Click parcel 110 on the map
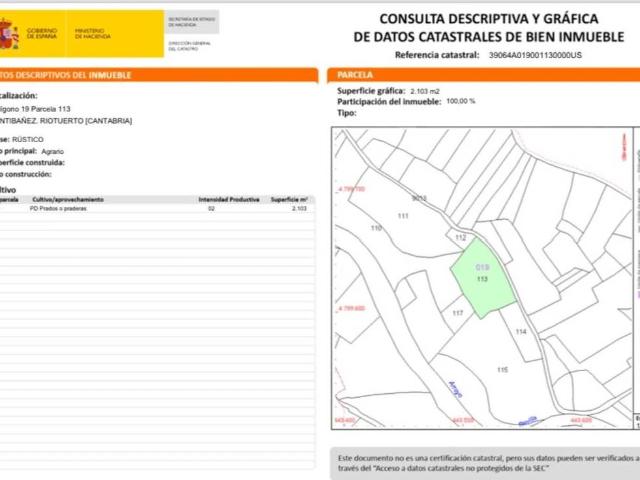640x480 pixels. pyautogui.click(x=376, y=228)
